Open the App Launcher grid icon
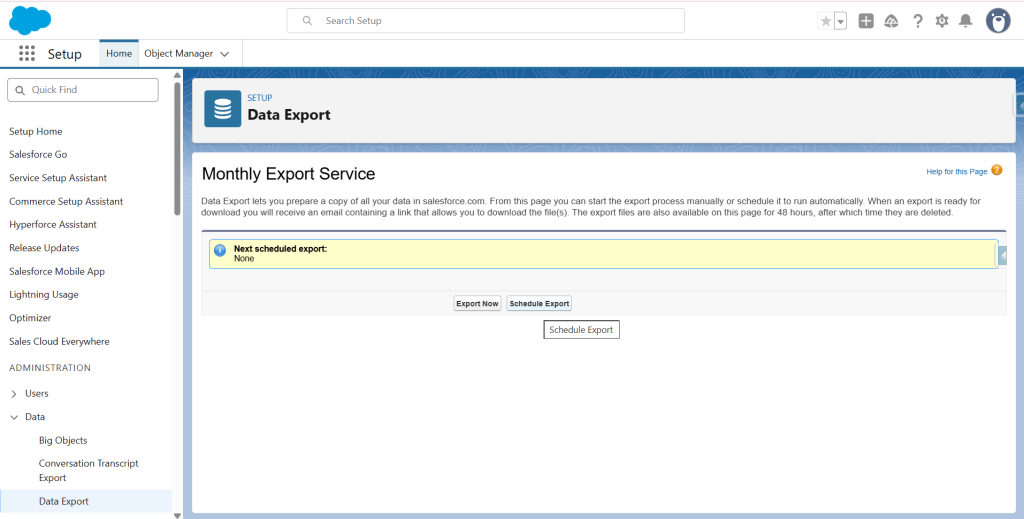The image size is (1024, 519). (27, 54)
